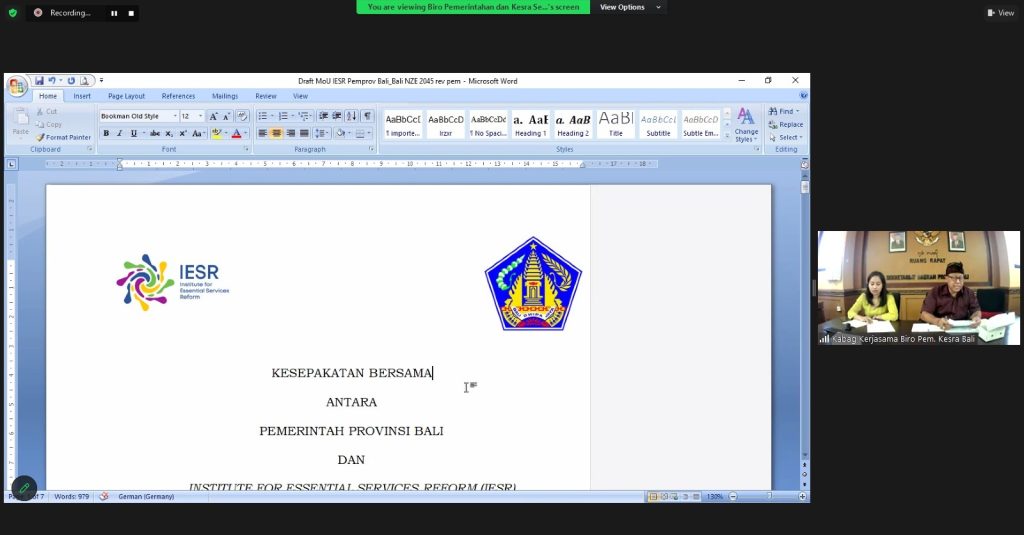This screenshot has width=1024, height=535.
Task: Open line spacing options
Action: (x=321, y=133)
